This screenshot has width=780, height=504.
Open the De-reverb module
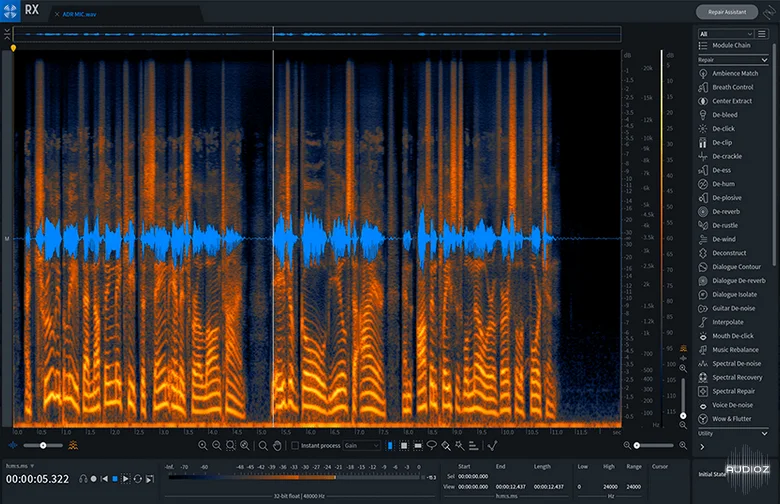[x=719, y=211]
